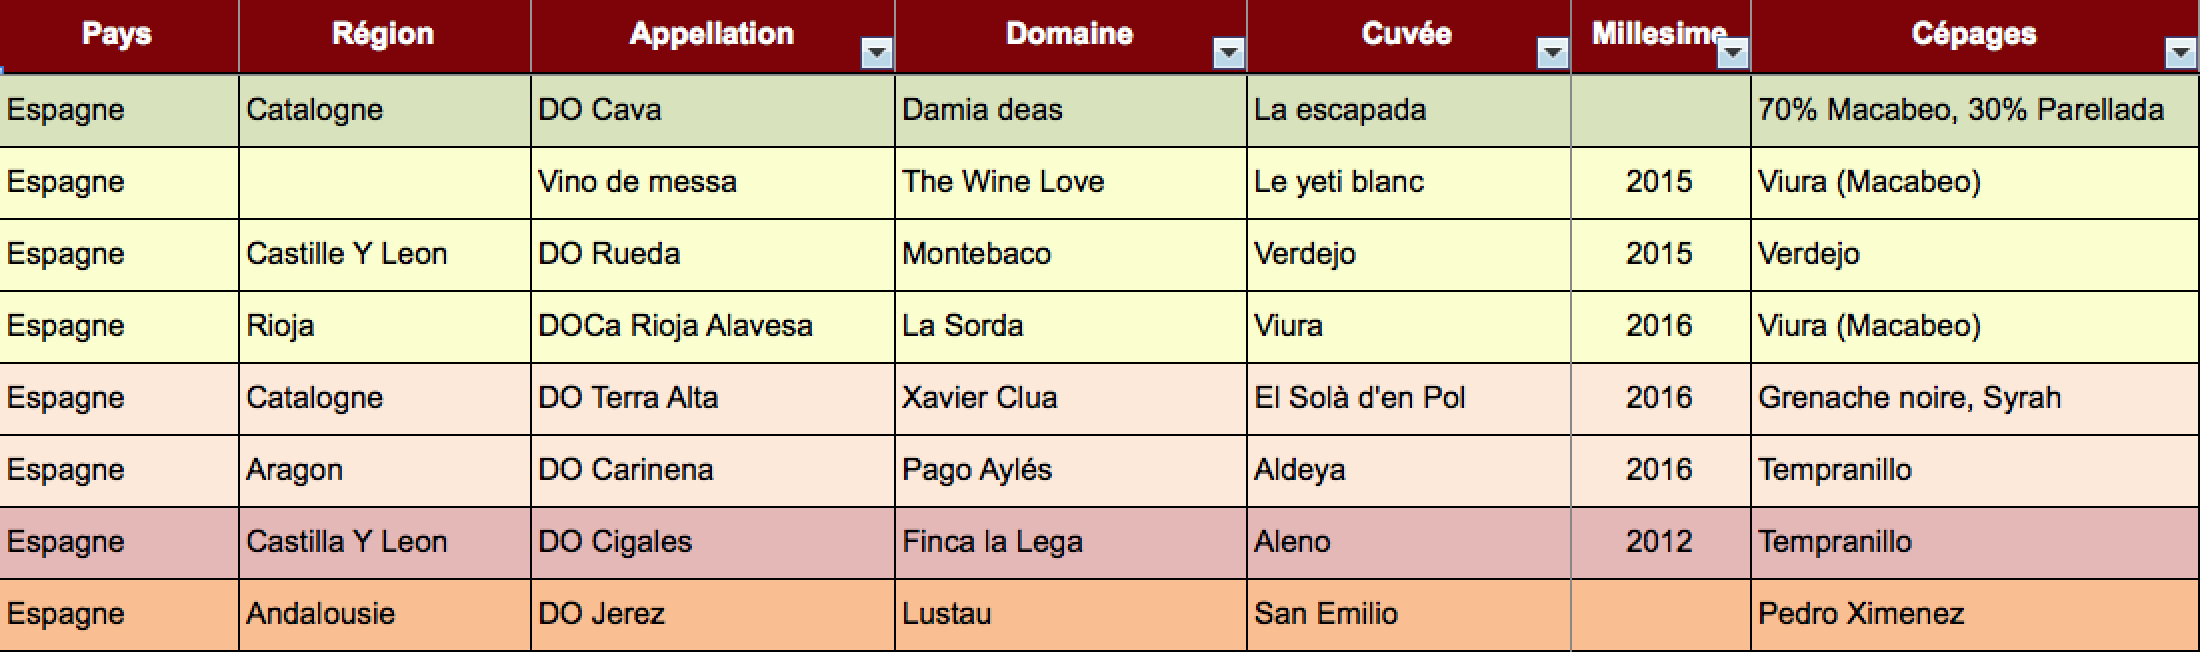The image size is (2200, 652).
Task: Open the Millesime column filter dropdown
Action: (x=1733, y=53)
